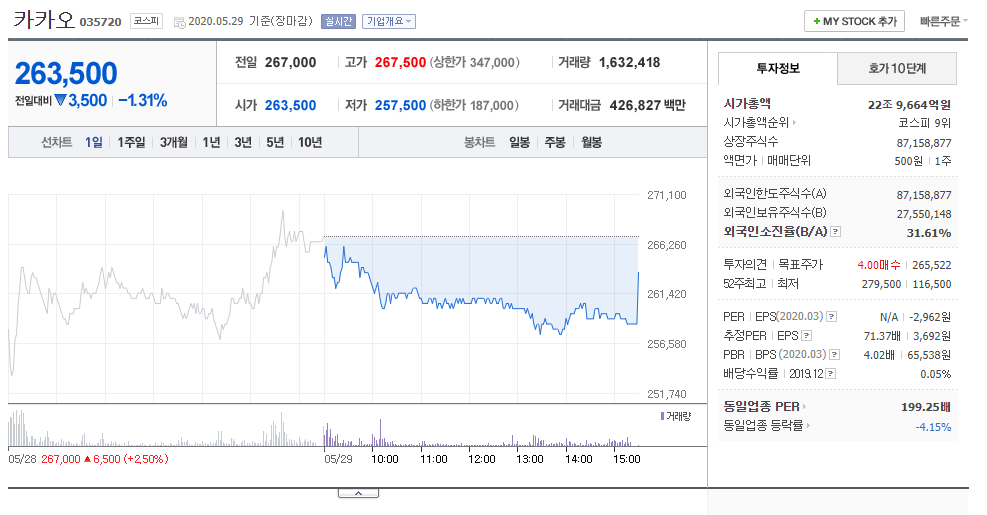
Task: Select the 1일 line chart period
Action: click(93, 142)
